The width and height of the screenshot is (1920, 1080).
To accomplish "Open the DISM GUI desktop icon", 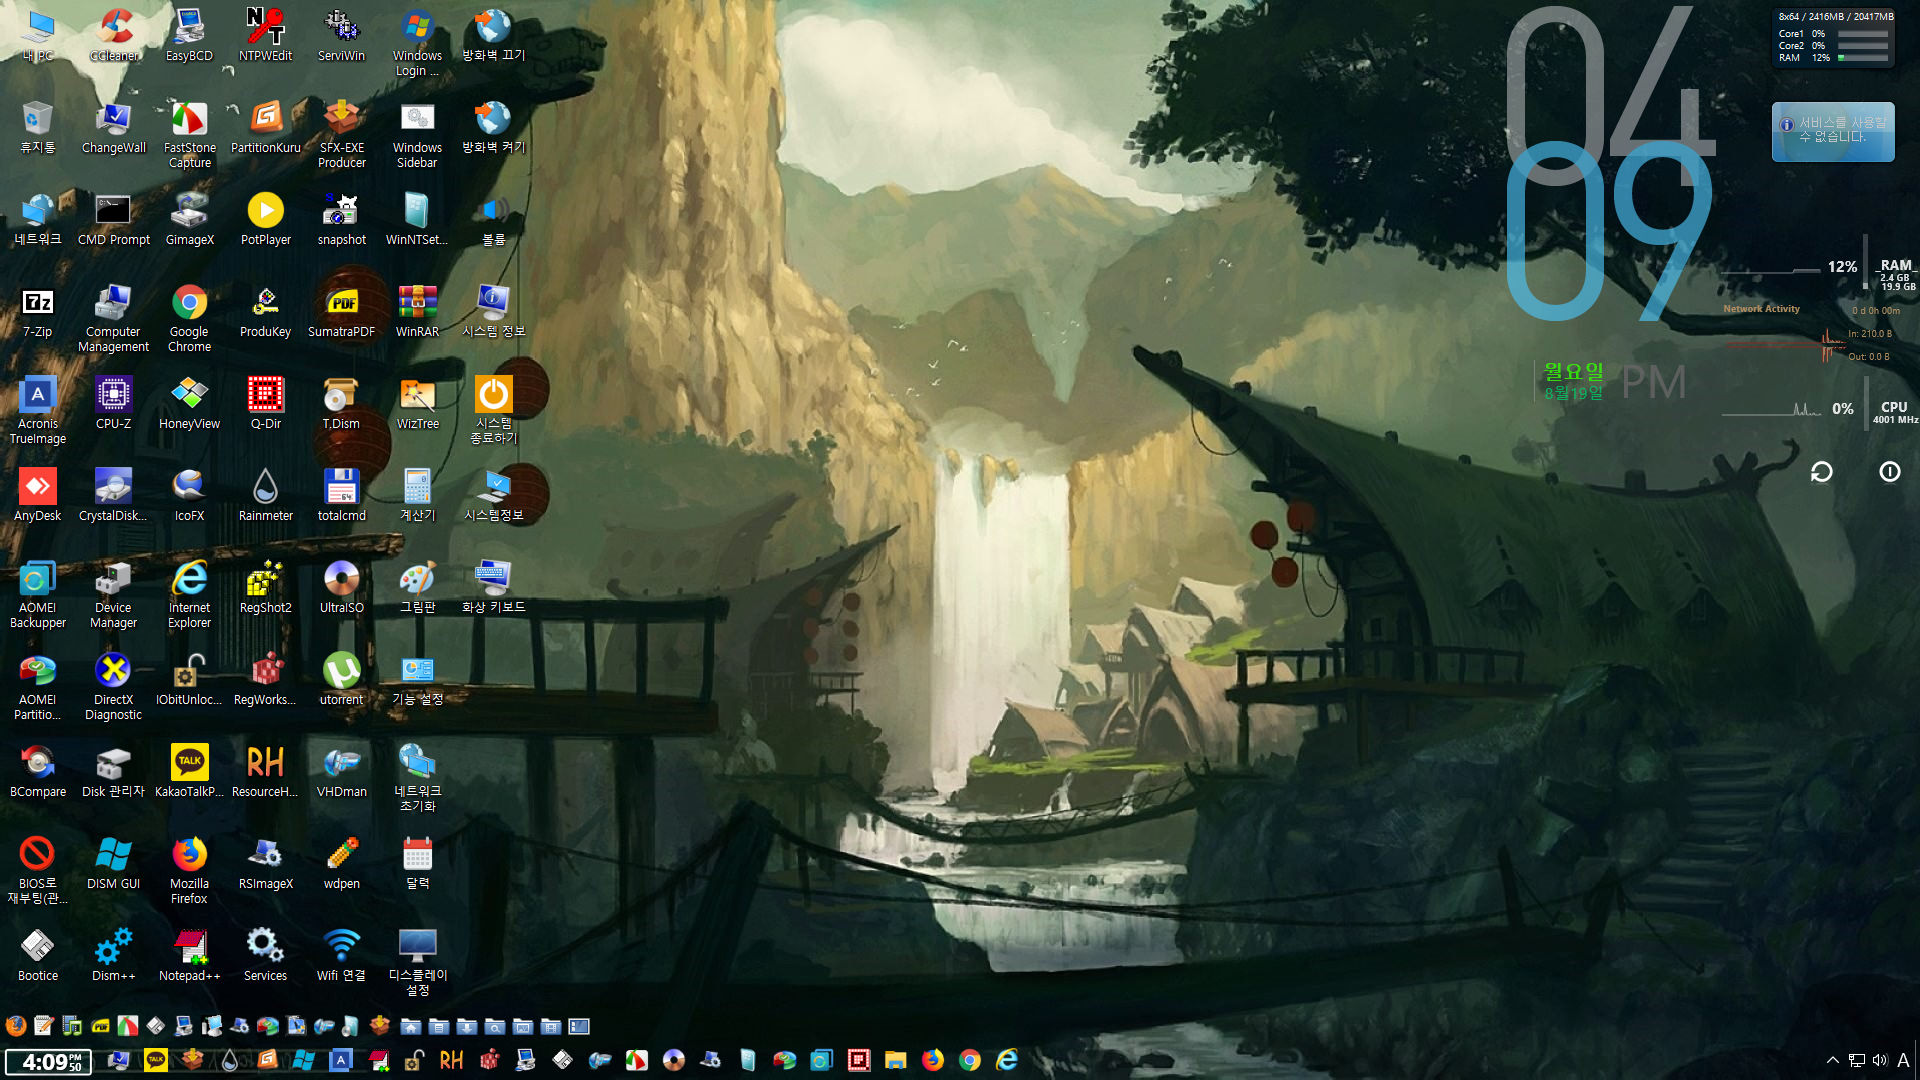I will click(113, 863).
